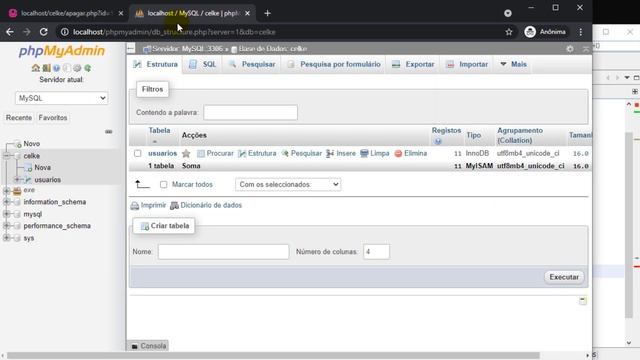Open page settings gear icon in breadcrumb
This screenshot has width=640, height=360.
(570, 49)
